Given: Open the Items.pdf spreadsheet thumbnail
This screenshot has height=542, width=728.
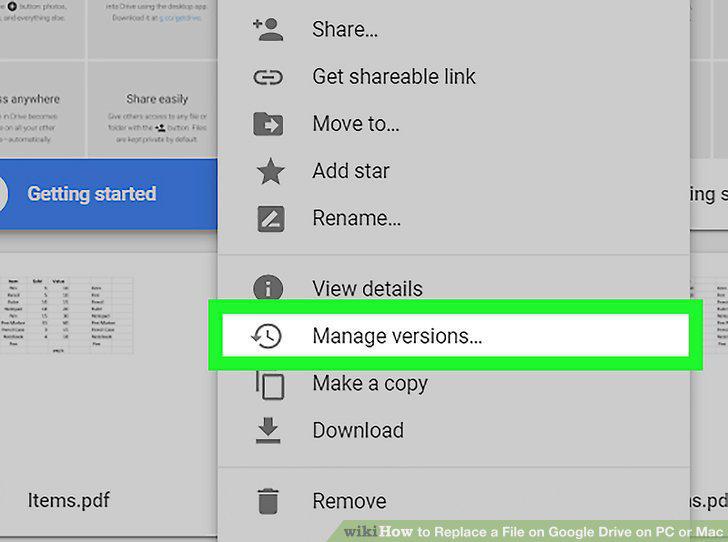Looking at the screenshot, I should [66, 315].
